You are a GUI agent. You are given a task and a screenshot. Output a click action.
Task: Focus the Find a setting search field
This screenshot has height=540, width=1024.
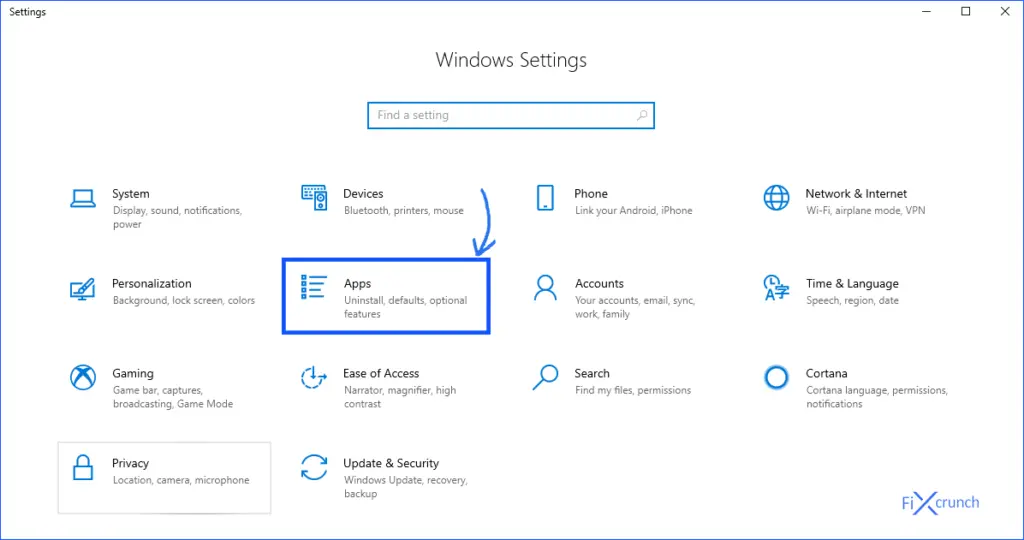[511, 116]
